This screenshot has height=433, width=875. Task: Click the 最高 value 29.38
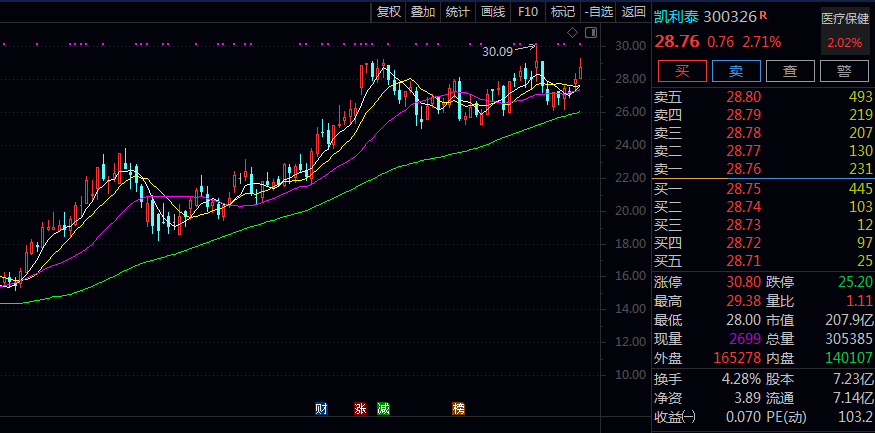(743, 301)
